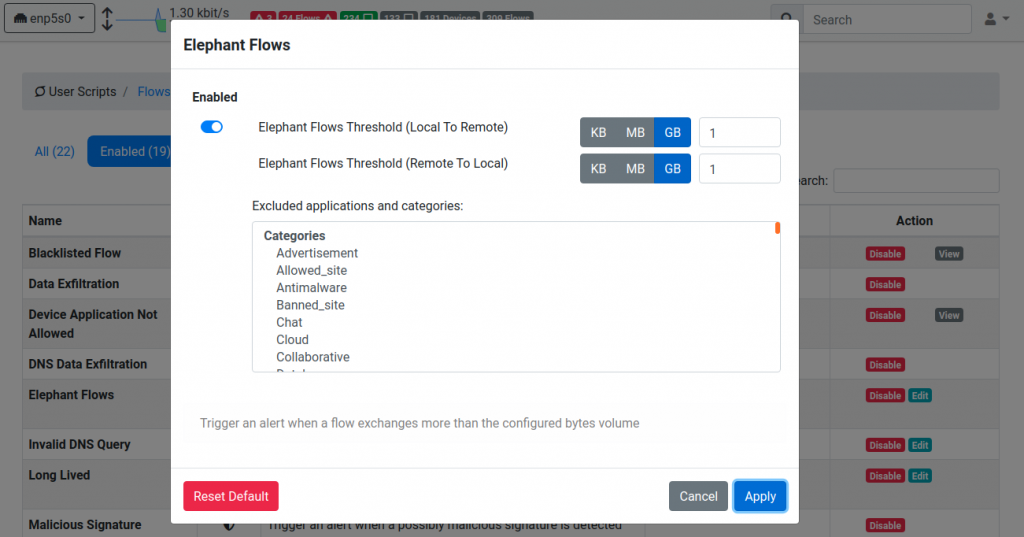This screenshot has height=537, width=1024.
Task: Click Reset Default button
Action: [x=231, y=496]
